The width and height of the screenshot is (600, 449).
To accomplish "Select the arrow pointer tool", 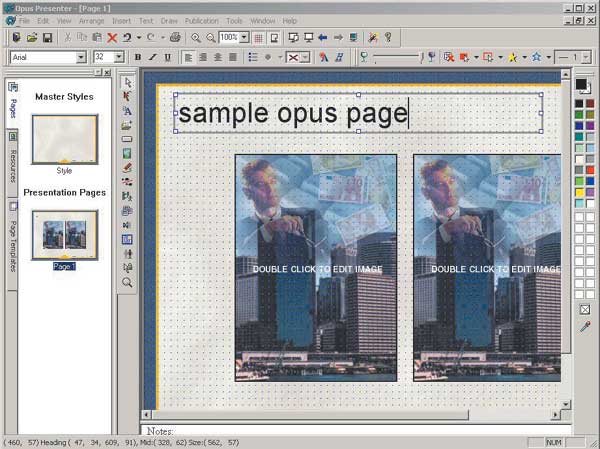I will [x=127, y=82].
